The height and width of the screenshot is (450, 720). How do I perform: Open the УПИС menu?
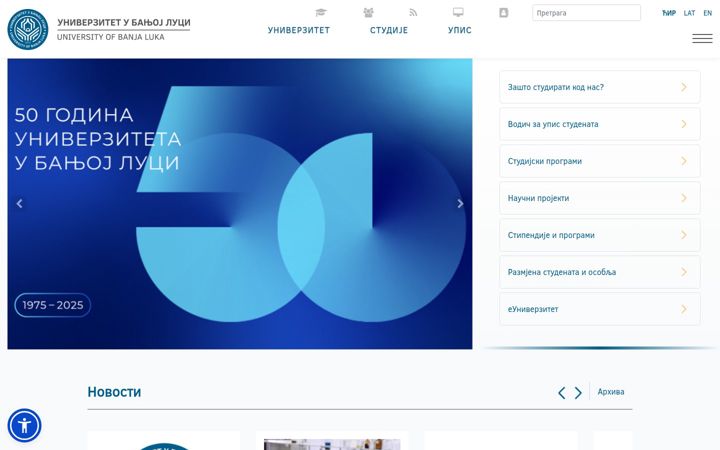pos(460,30)
